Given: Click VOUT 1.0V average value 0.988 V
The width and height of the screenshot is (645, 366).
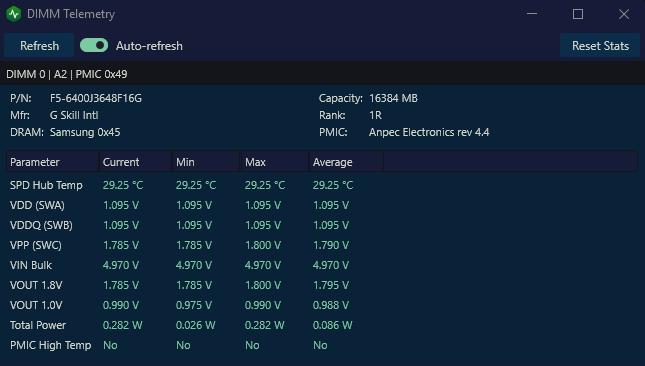Looking at the screenshot, I should [x=331, y=305].
